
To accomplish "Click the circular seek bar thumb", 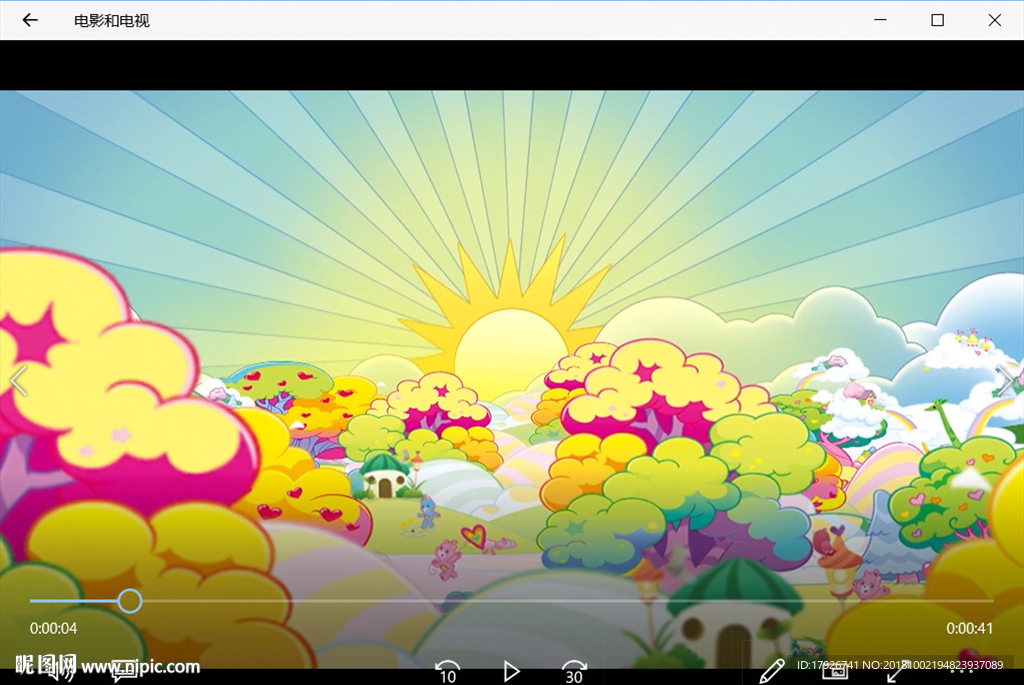I will (130, 601).
